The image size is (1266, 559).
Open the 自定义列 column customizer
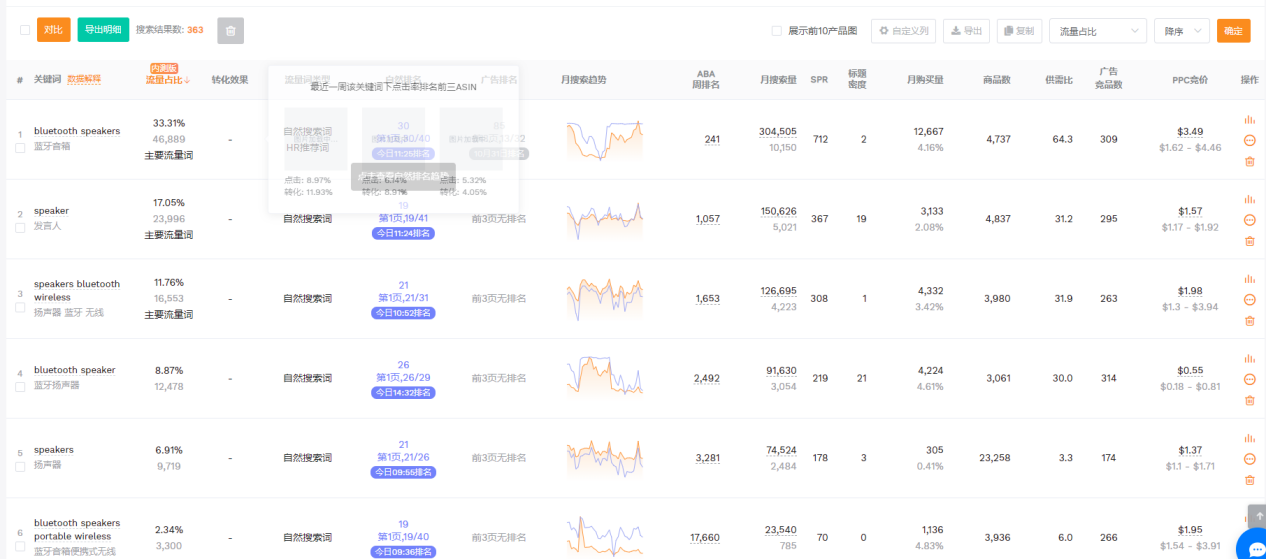[903, 31]
